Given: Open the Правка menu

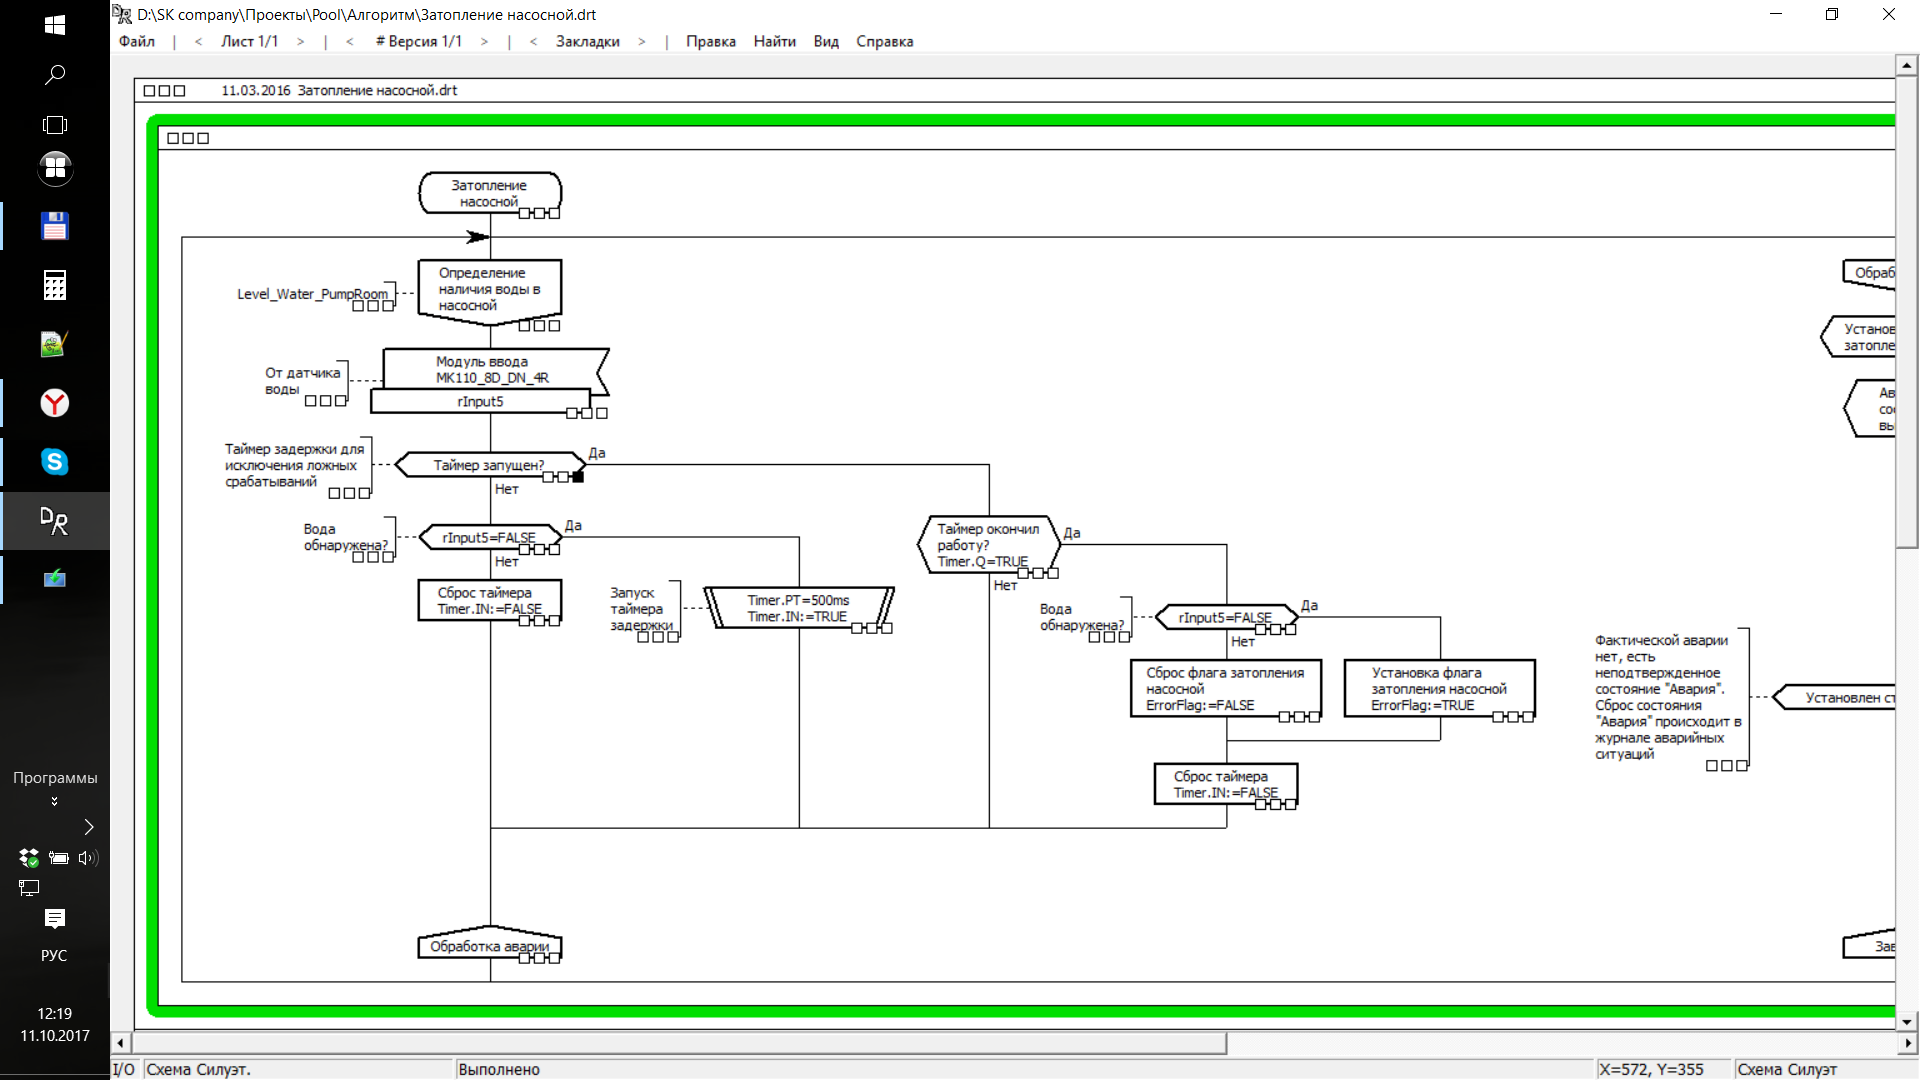Looking at the screenshot, I should tap(710, 41).
